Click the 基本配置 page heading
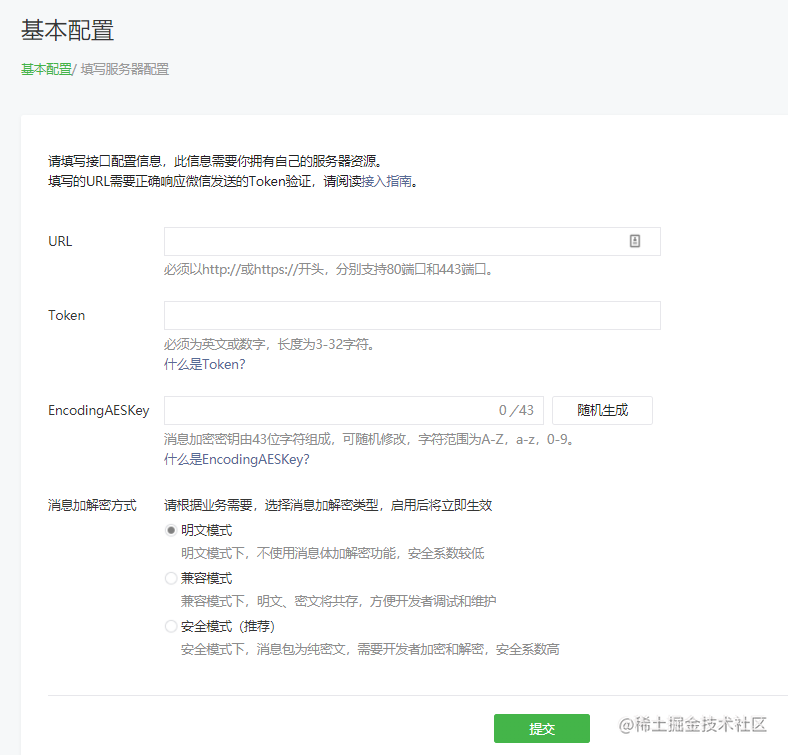 pyautogui.click(x=67, y=30)
